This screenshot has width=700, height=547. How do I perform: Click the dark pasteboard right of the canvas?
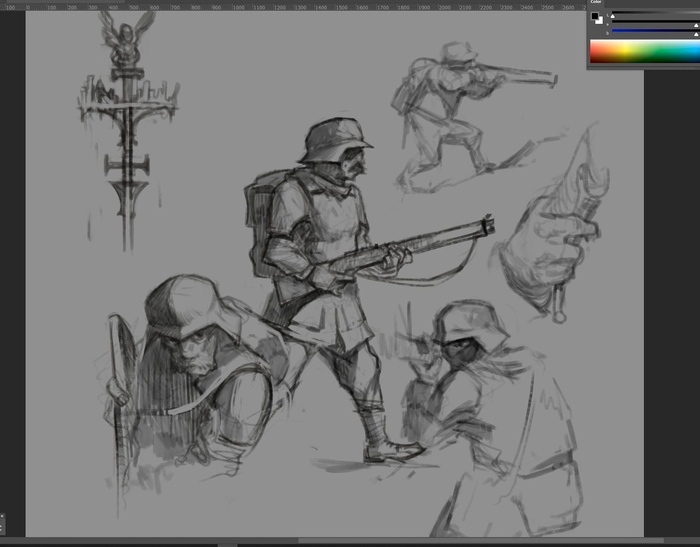coord(670,300)
